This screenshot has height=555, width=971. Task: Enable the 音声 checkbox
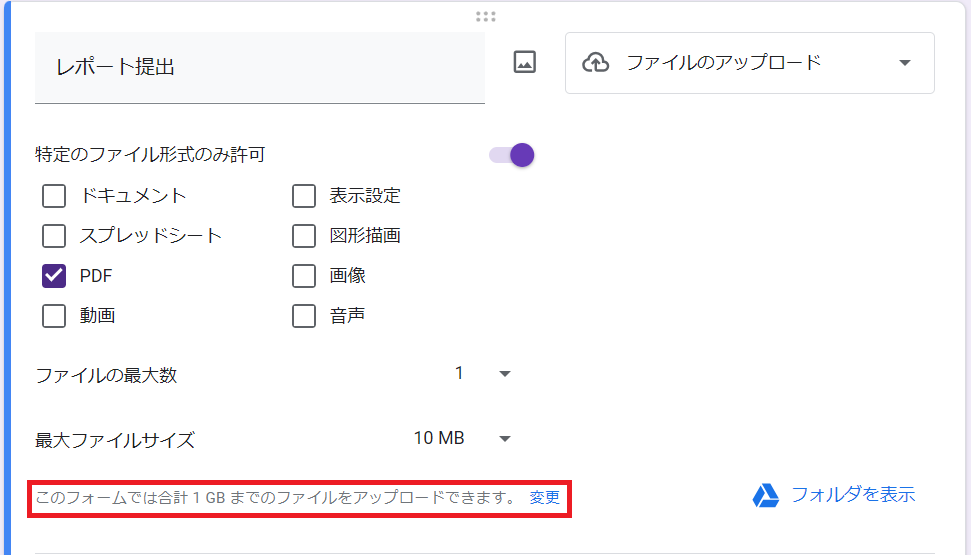pos(304,316)
